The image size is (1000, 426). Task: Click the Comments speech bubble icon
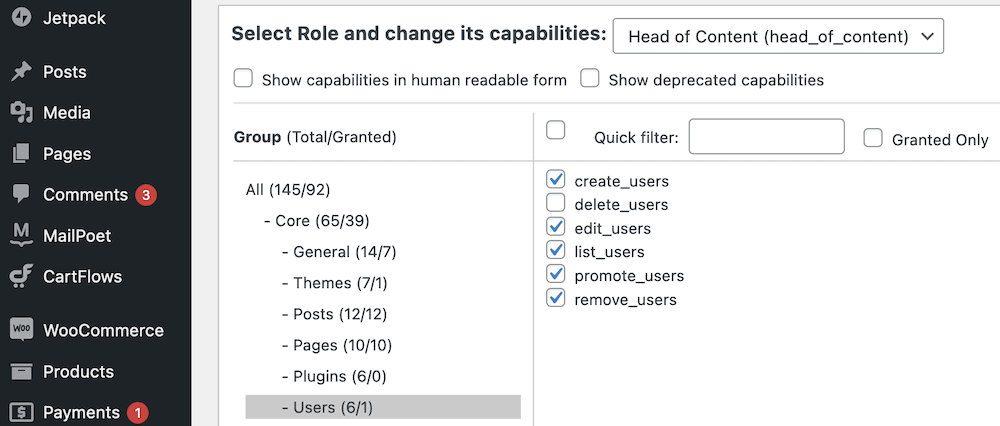point(21,195)
